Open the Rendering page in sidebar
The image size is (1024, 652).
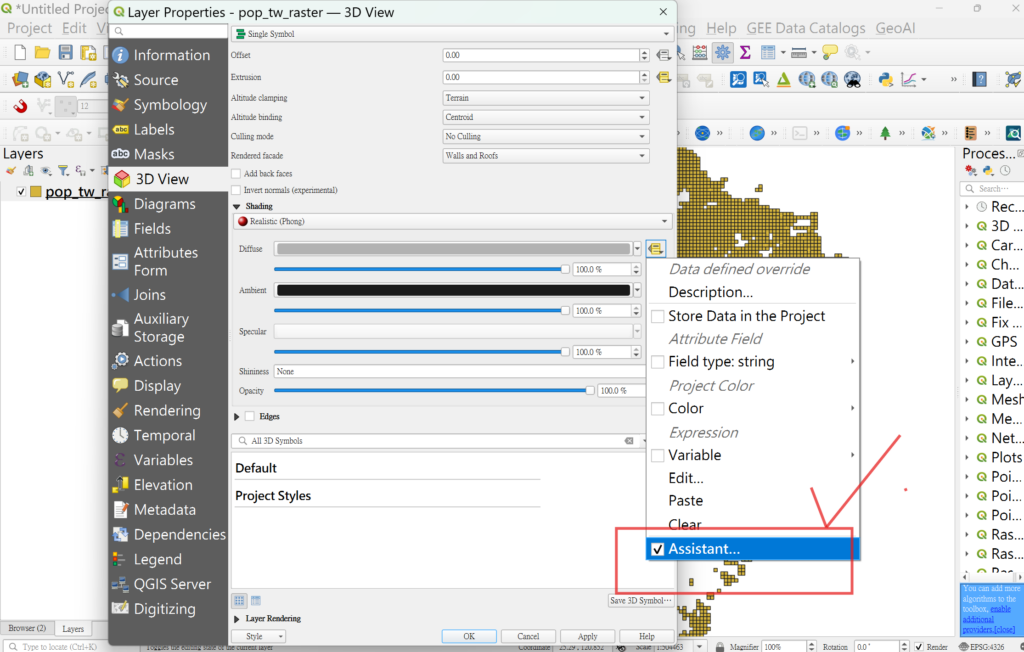click(168, 410)
